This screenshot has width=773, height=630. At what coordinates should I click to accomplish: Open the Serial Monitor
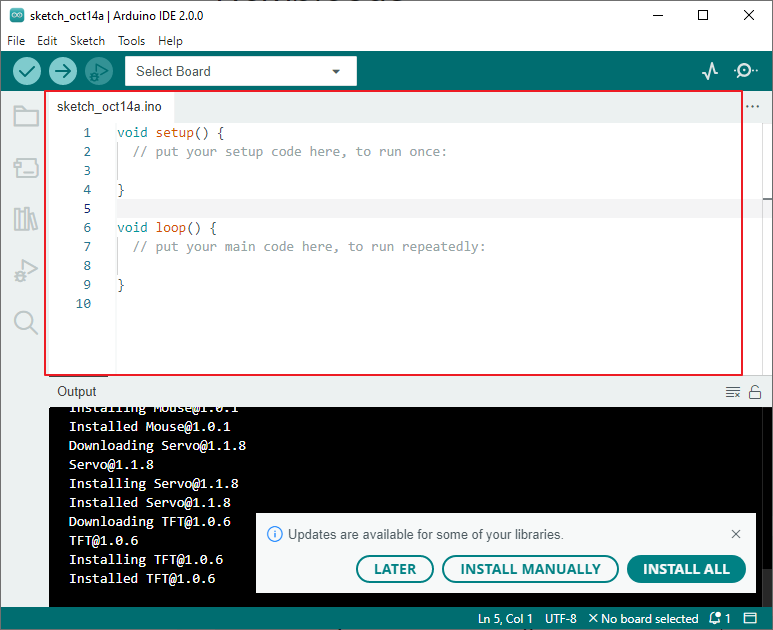pos(745,71)
